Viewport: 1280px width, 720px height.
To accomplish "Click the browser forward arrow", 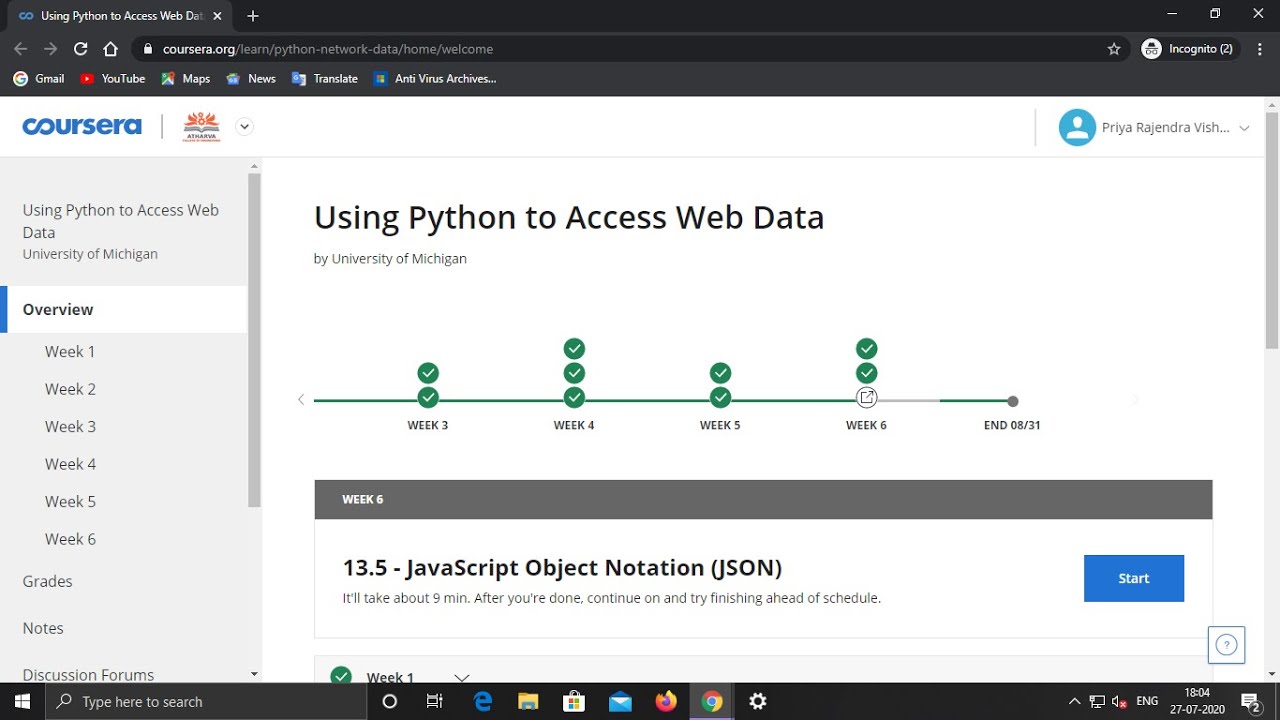I will [51, 48].
